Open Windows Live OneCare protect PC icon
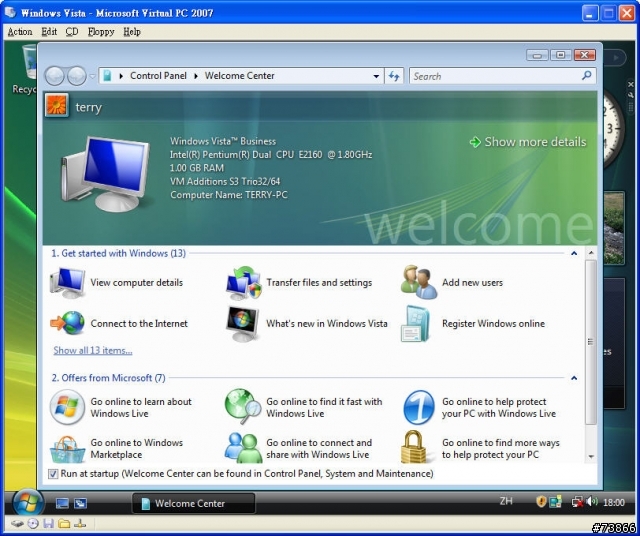The width and height of the screenshot is (640, 536). click(x=419, y=407)
